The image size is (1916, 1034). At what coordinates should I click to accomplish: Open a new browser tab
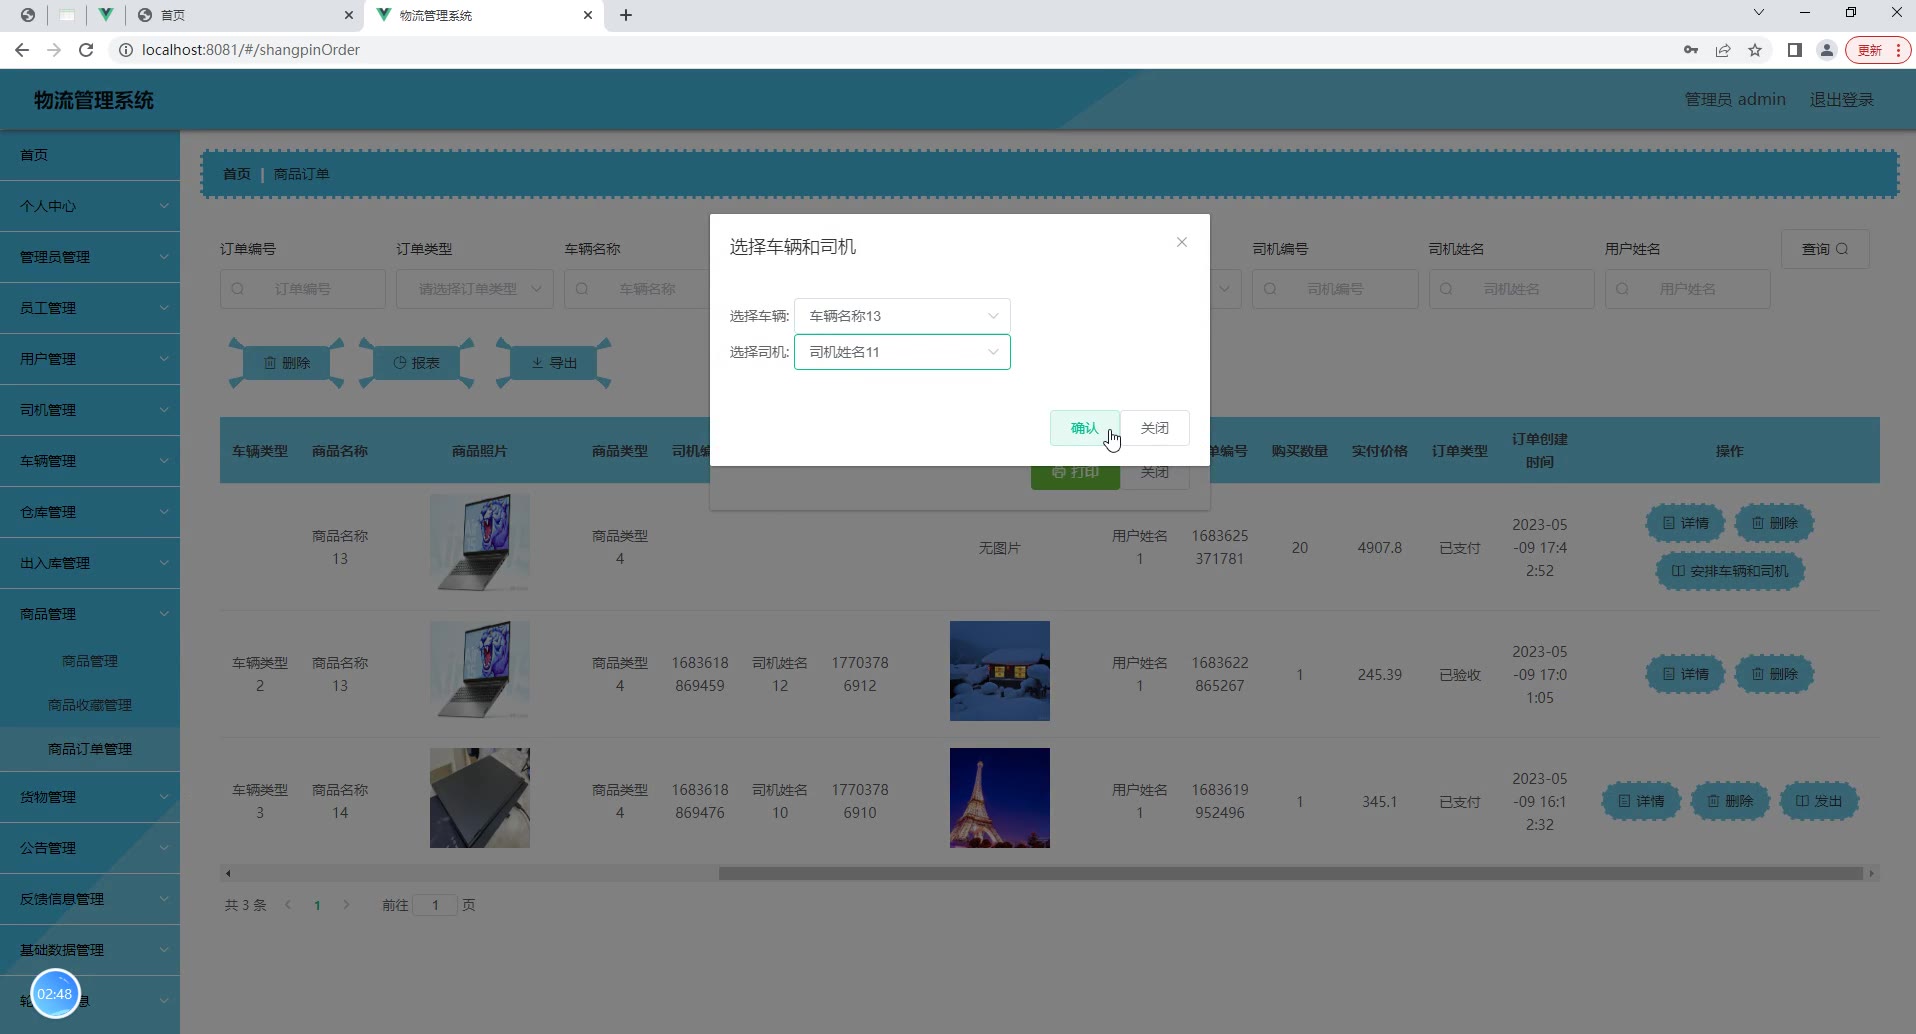click(626, 15)
